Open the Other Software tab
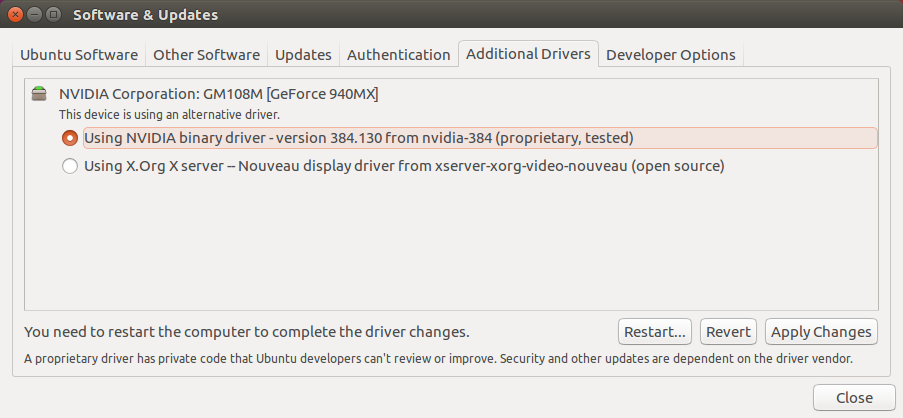This screenshot has height=418, width=903. (206, 55)
